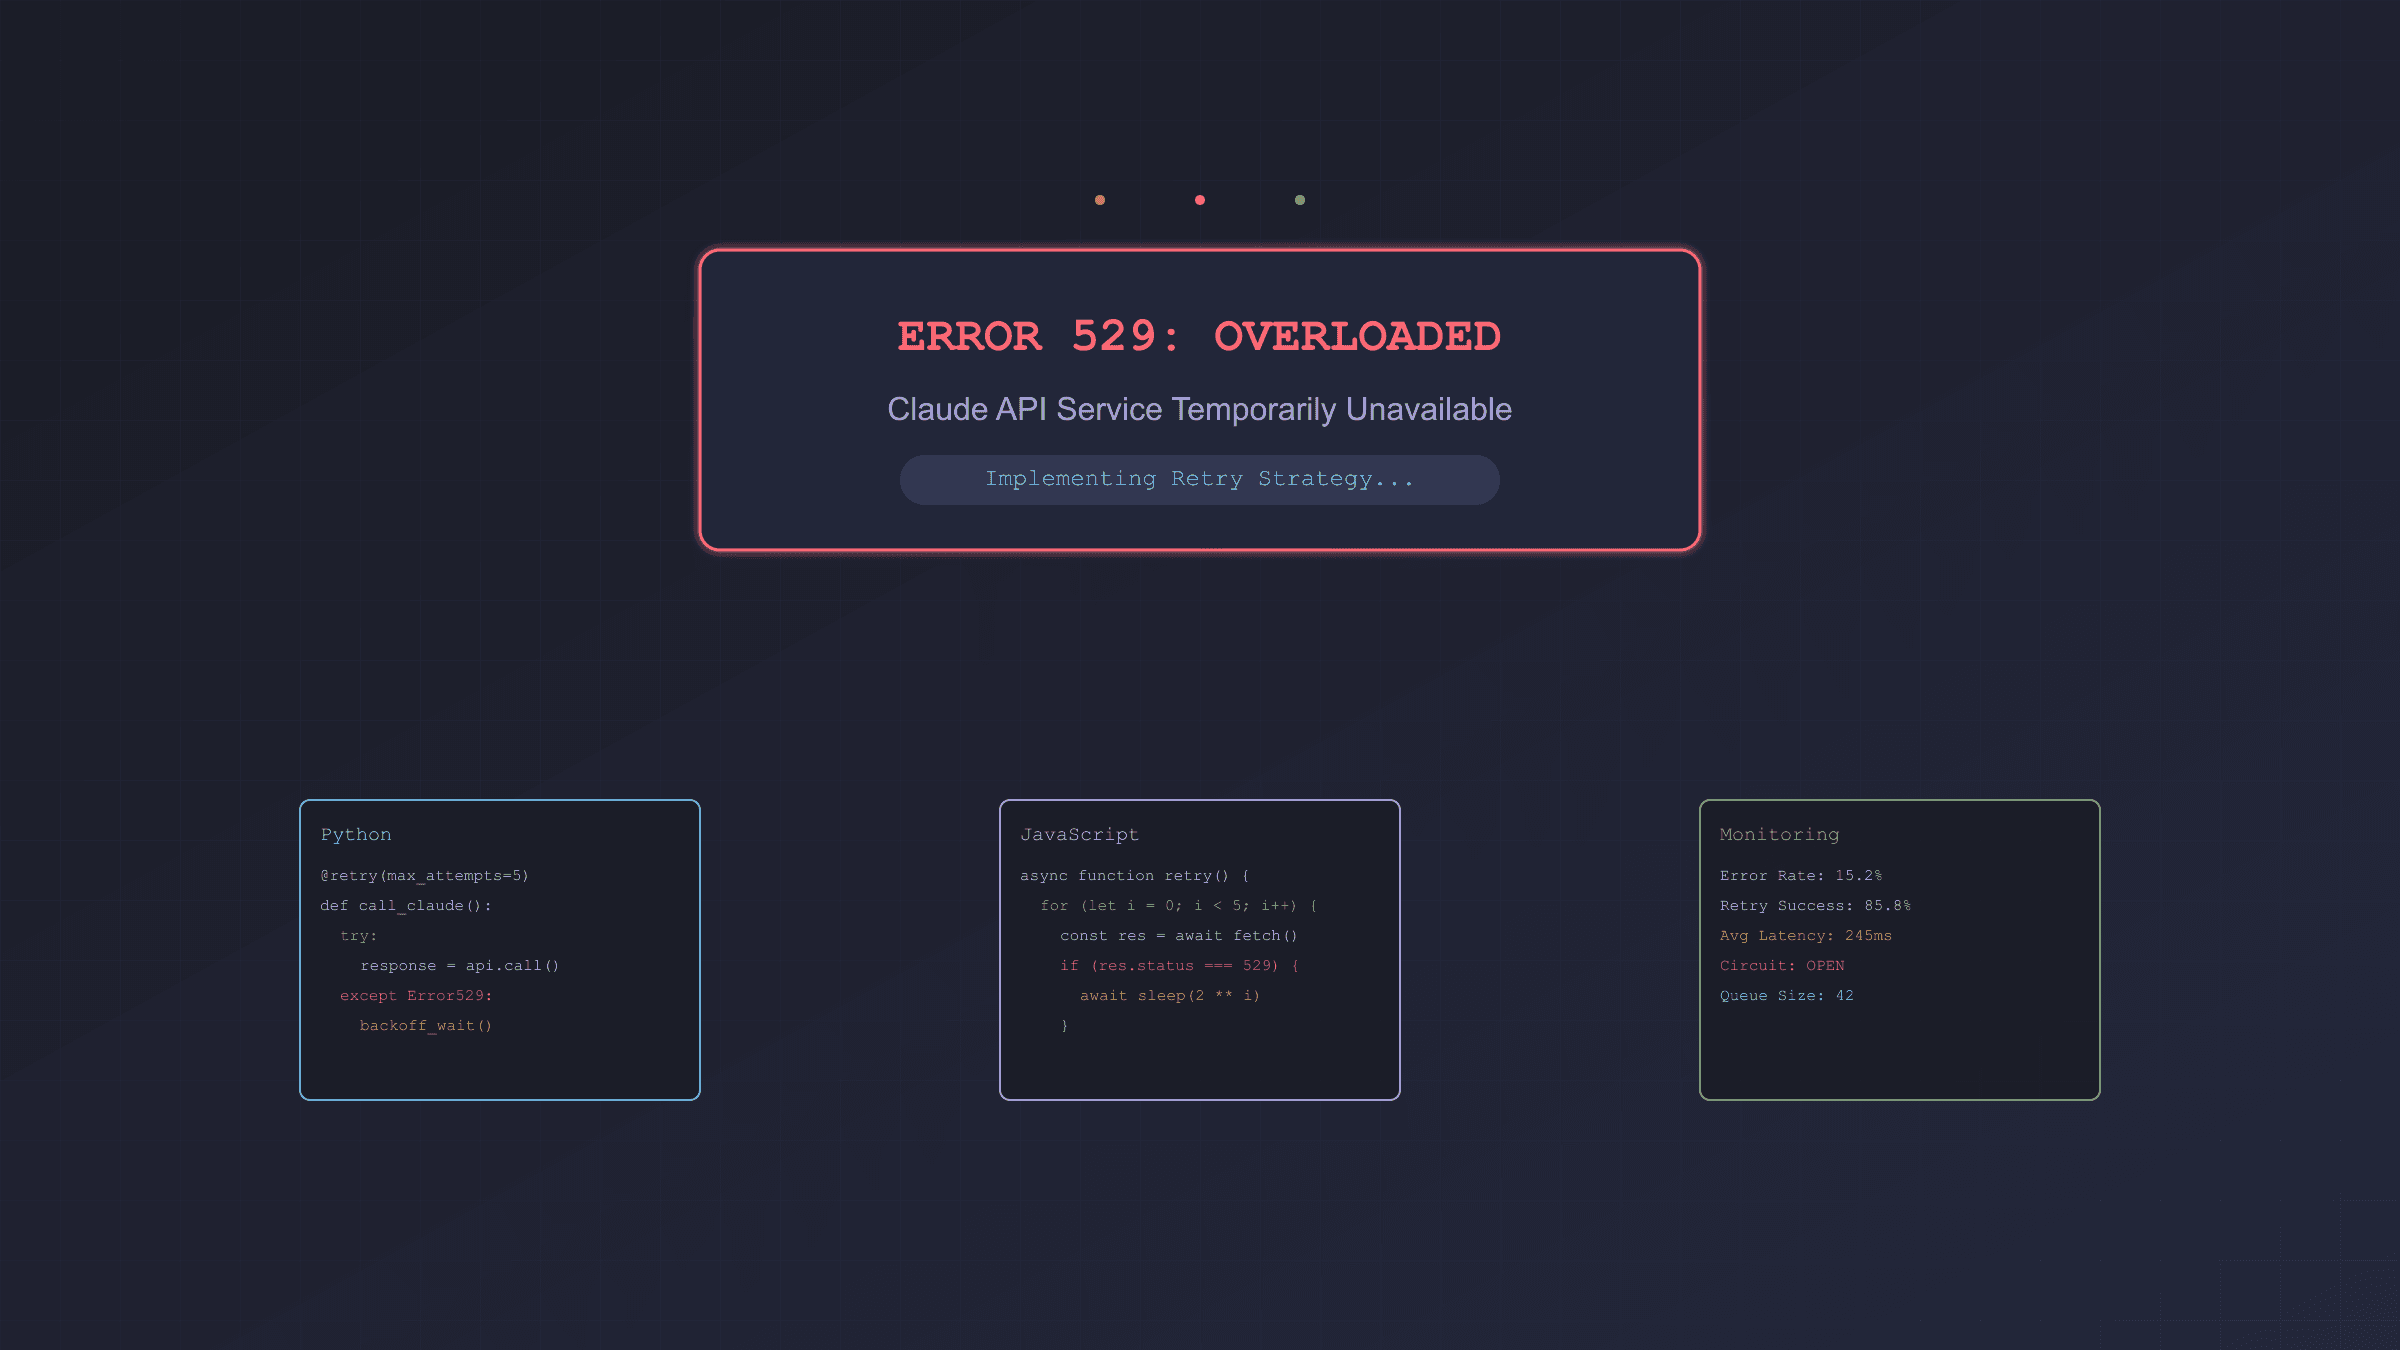
Task: Click the pink status indicator dot
Action: coord(1200,199)
